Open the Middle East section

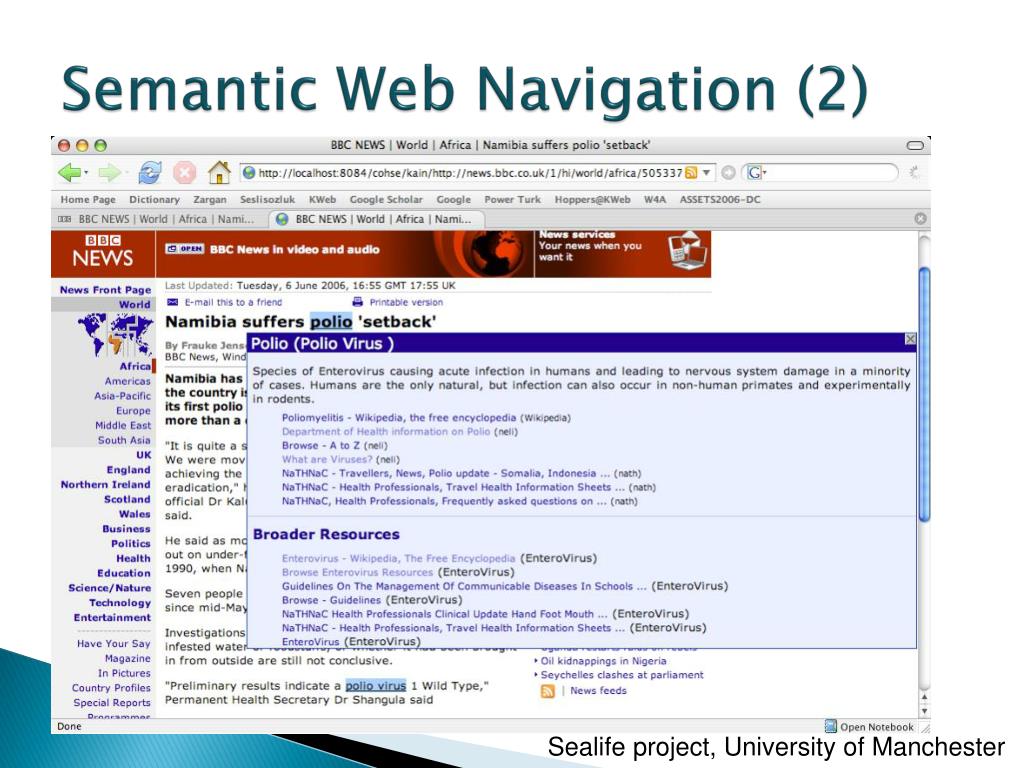(x=123, y=426)
